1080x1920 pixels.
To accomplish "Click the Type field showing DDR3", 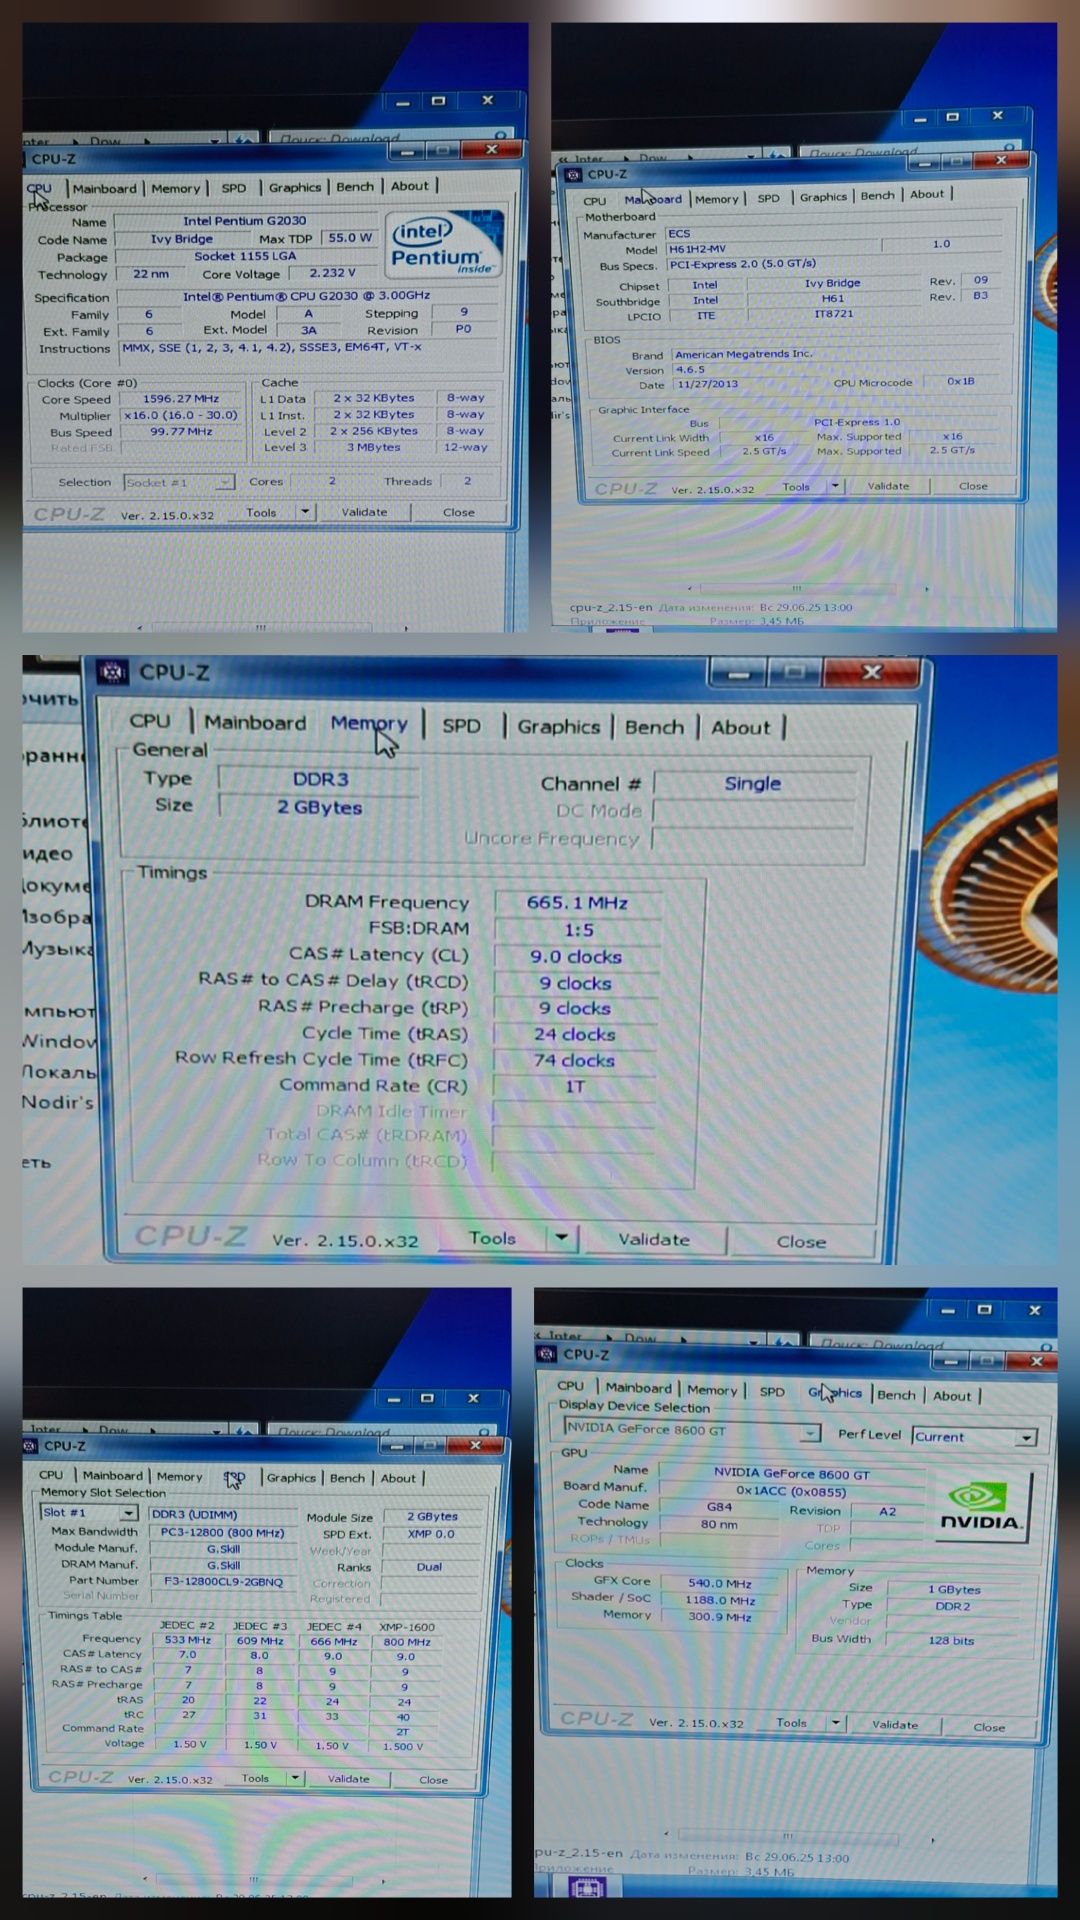I will [x=320, y=779].
